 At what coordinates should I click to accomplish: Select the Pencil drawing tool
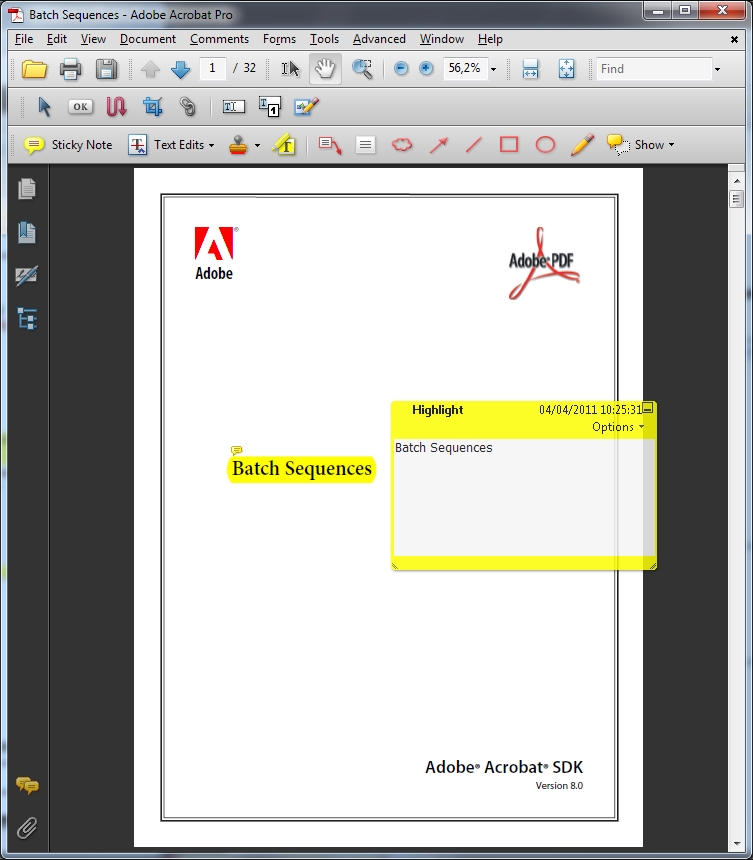coord(582,145)
